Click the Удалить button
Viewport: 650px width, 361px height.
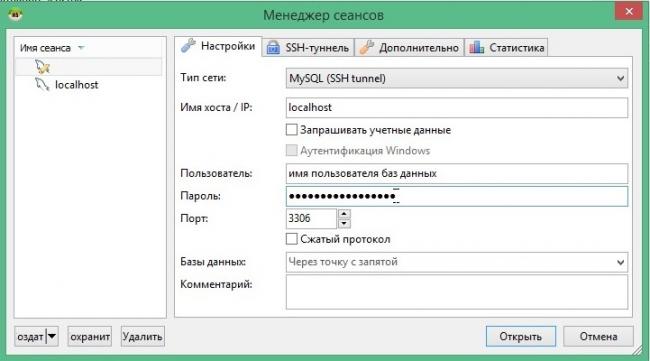pos(143,336)
